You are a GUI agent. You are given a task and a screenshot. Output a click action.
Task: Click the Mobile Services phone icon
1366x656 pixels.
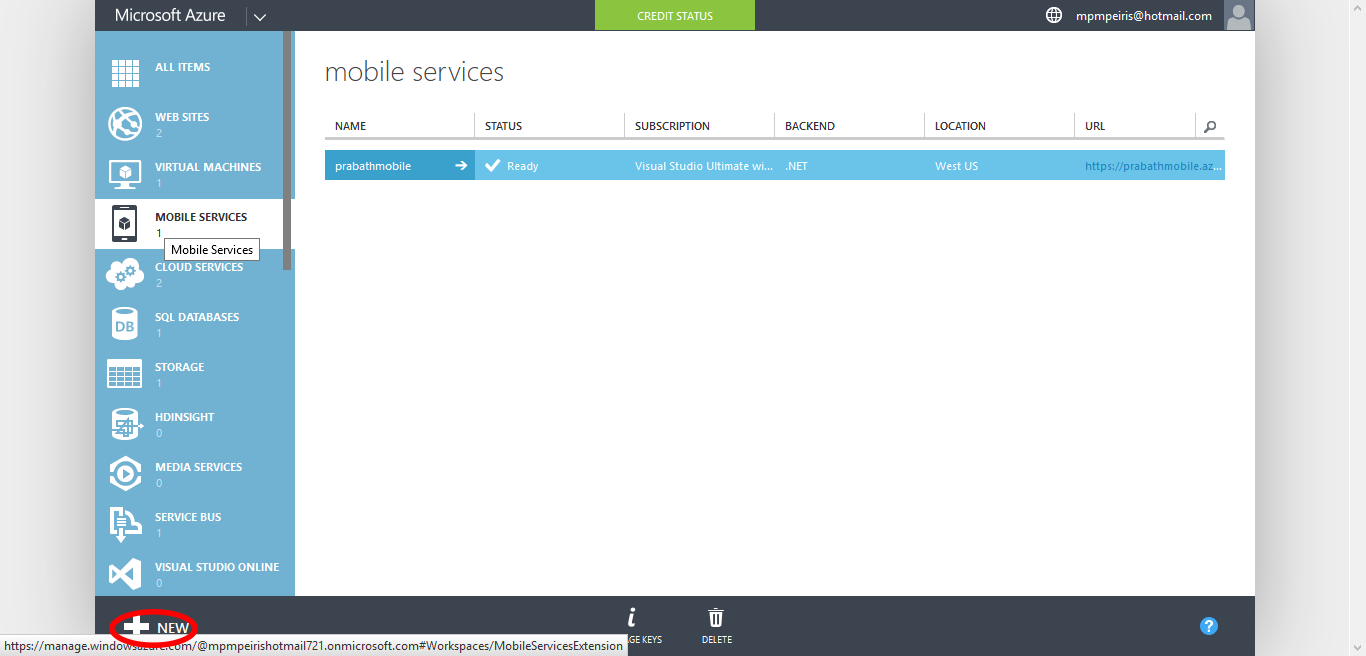[124, 224]
